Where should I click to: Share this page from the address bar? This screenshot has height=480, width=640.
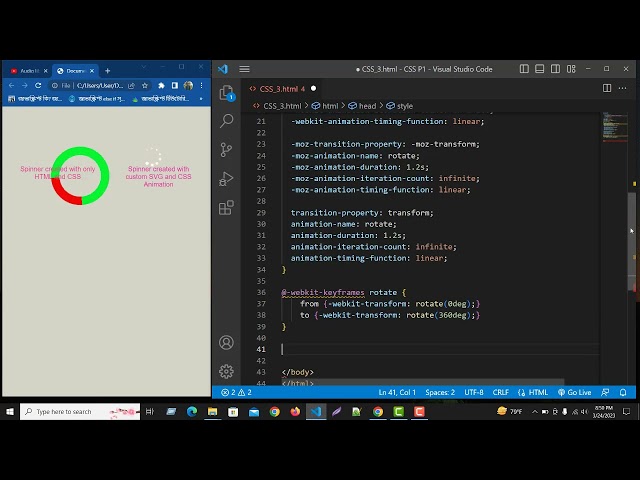click(x=131, y=85)
